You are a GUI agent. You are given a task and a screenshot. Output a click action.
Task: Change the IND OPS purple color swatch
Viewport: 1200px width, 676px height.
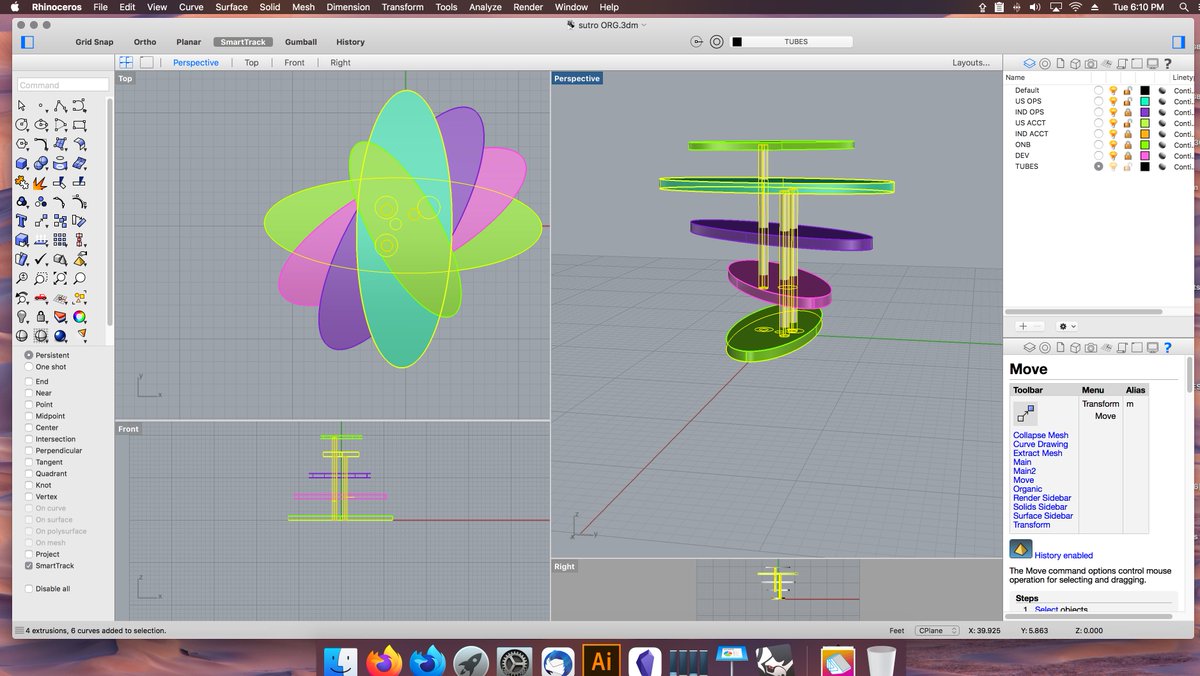[1145, 112]
